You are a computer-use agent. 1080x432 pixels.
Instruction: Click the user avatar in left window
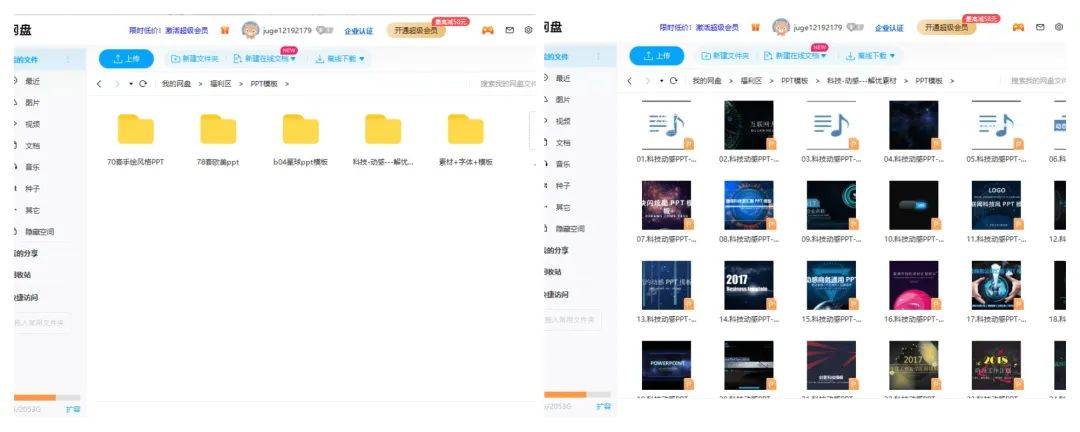(249, 30)
